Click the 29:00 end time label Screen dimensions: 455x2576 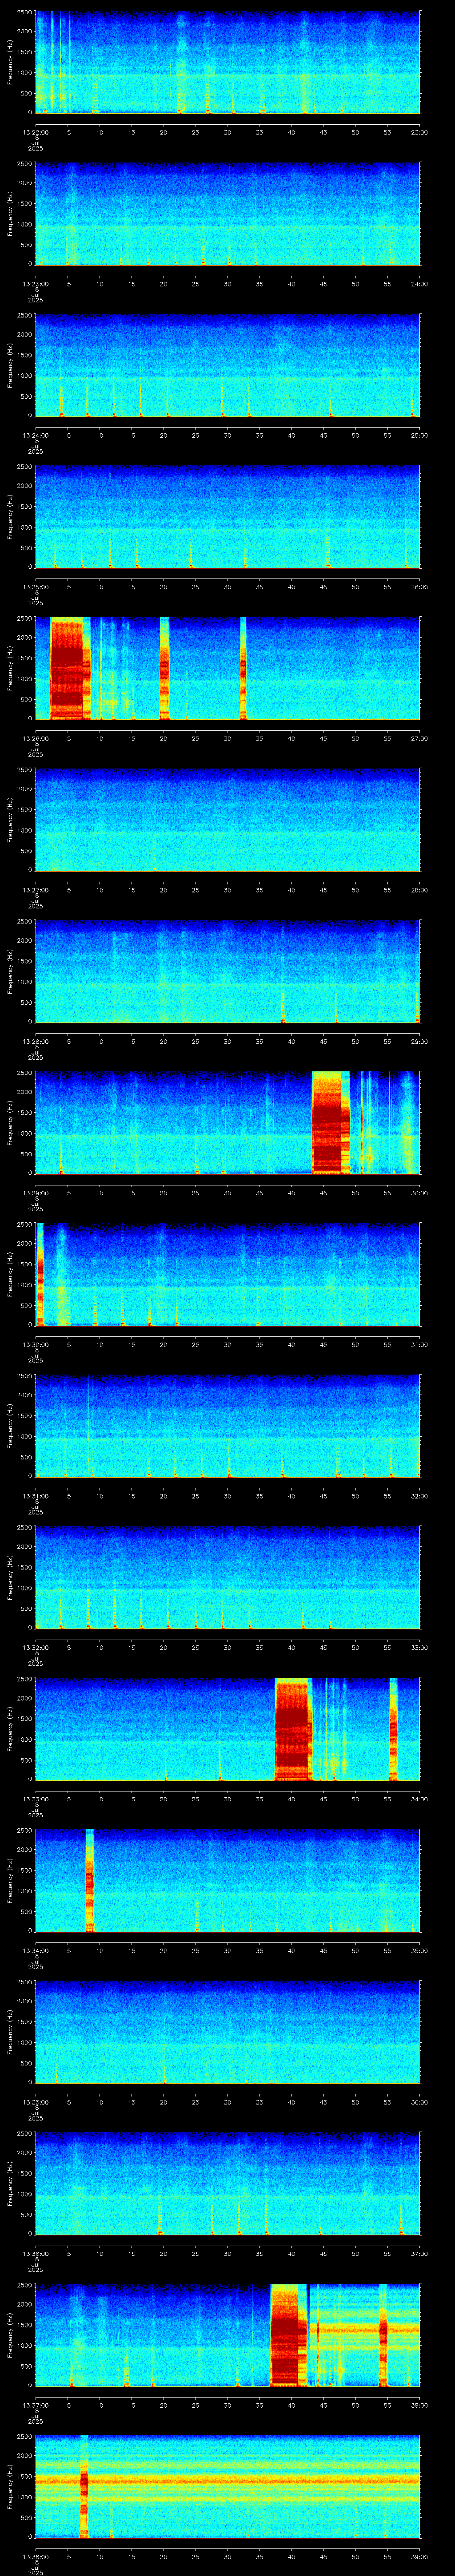tap(419, 1041)
